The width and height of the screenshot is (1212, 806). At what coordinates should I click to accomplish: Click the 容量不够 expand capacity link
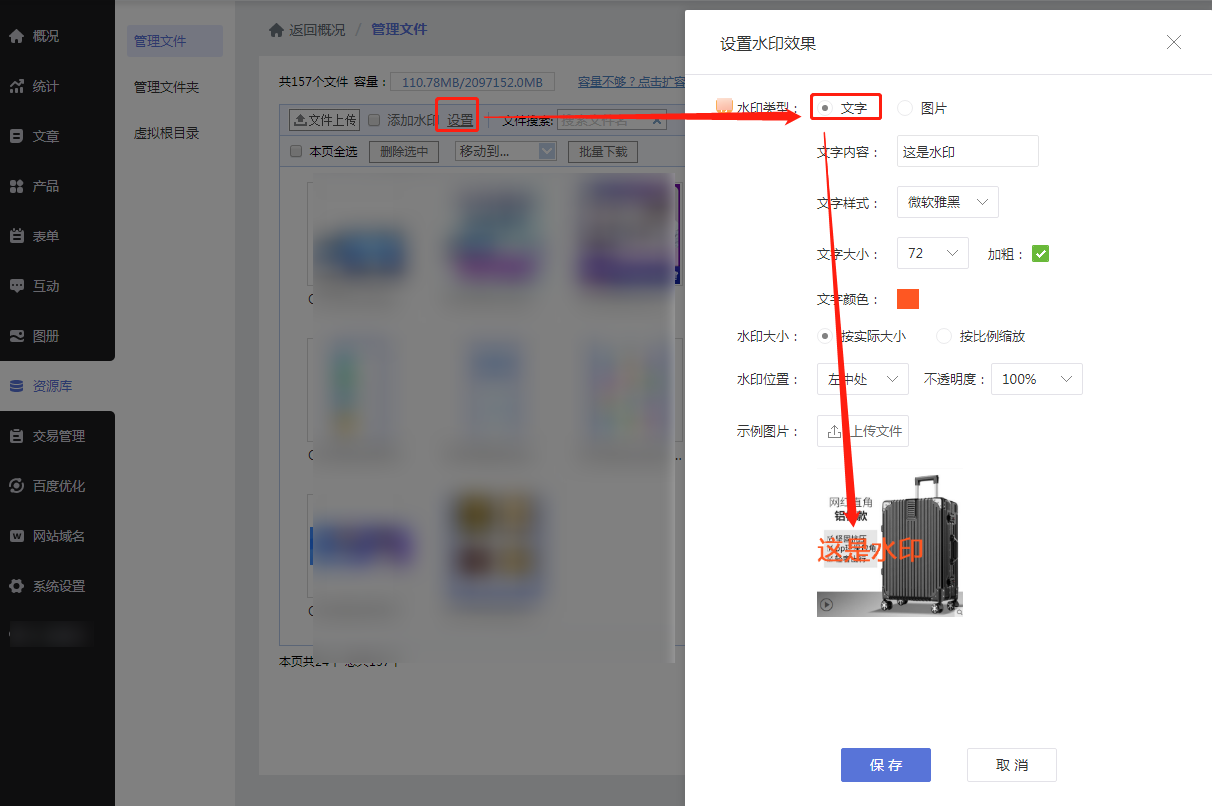[x=631, y=82]
